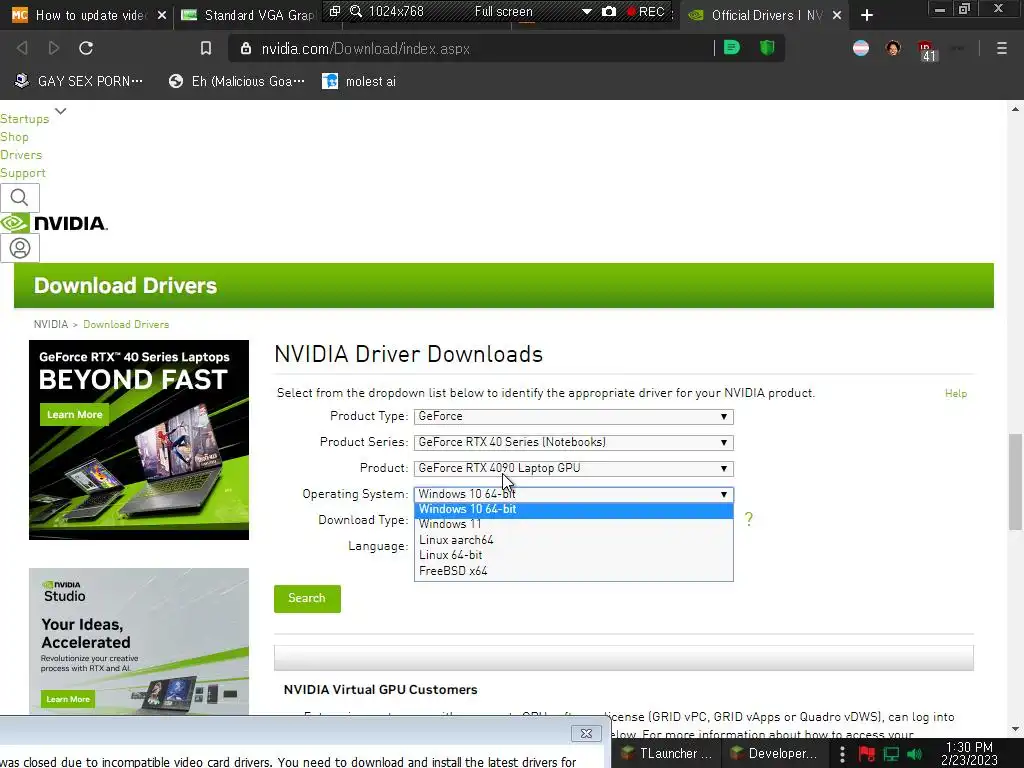Open the Startups menu link
Image resolution: width=1024 pixels, height=768 pixels.
(x=25, y=119)
